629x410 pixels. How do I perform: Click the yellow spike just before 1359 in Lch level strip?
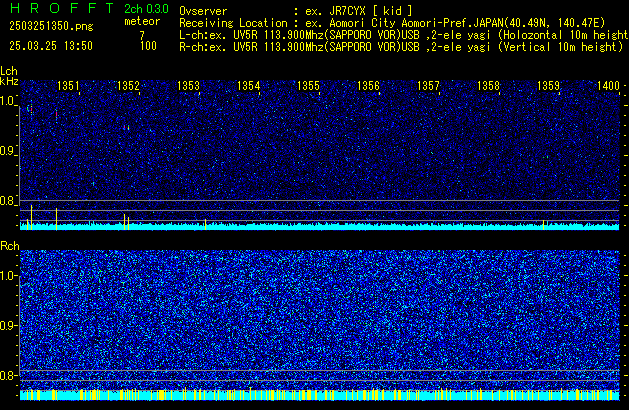coord(544,225)
